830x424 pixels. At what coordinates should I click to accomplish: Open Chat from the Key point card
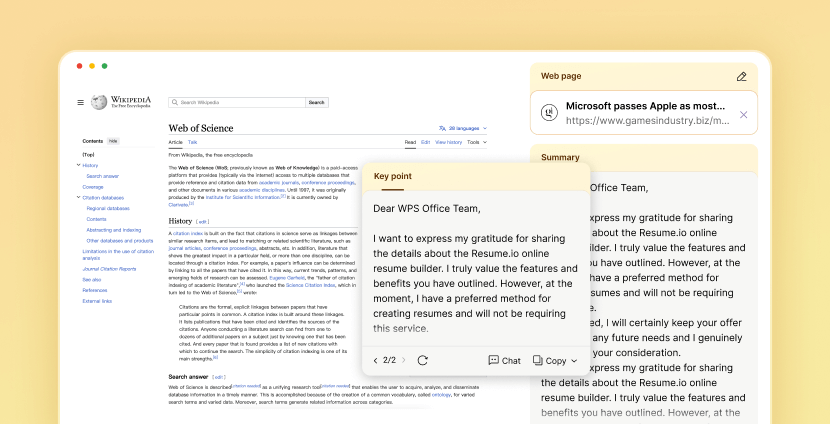[x=504, y=360]
